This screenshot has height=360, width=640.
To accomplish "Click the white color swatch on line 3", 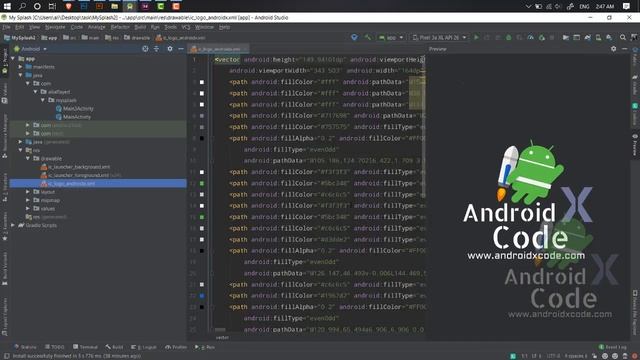I will pos(202,82).
